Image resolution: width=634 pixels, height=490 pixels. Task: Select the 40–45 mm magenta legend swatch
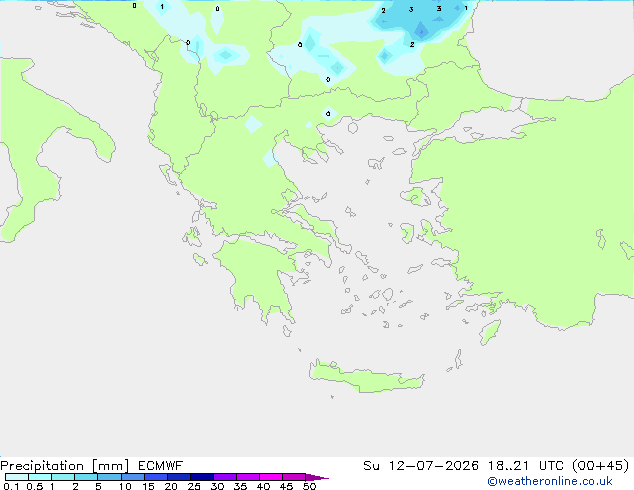coord(271,477)
